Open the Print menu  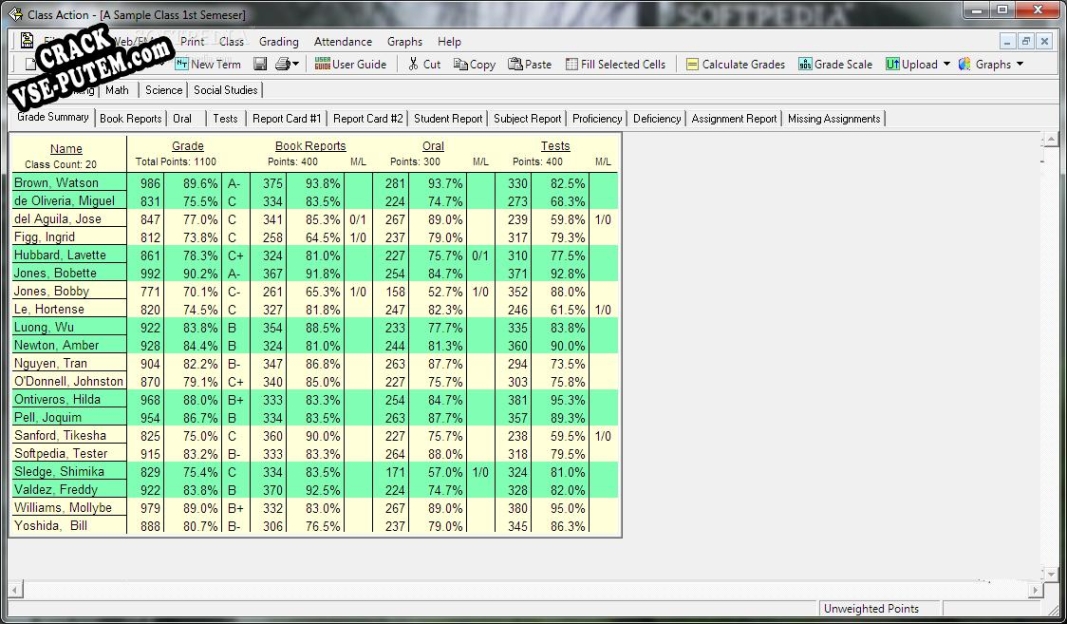[192, 42]
